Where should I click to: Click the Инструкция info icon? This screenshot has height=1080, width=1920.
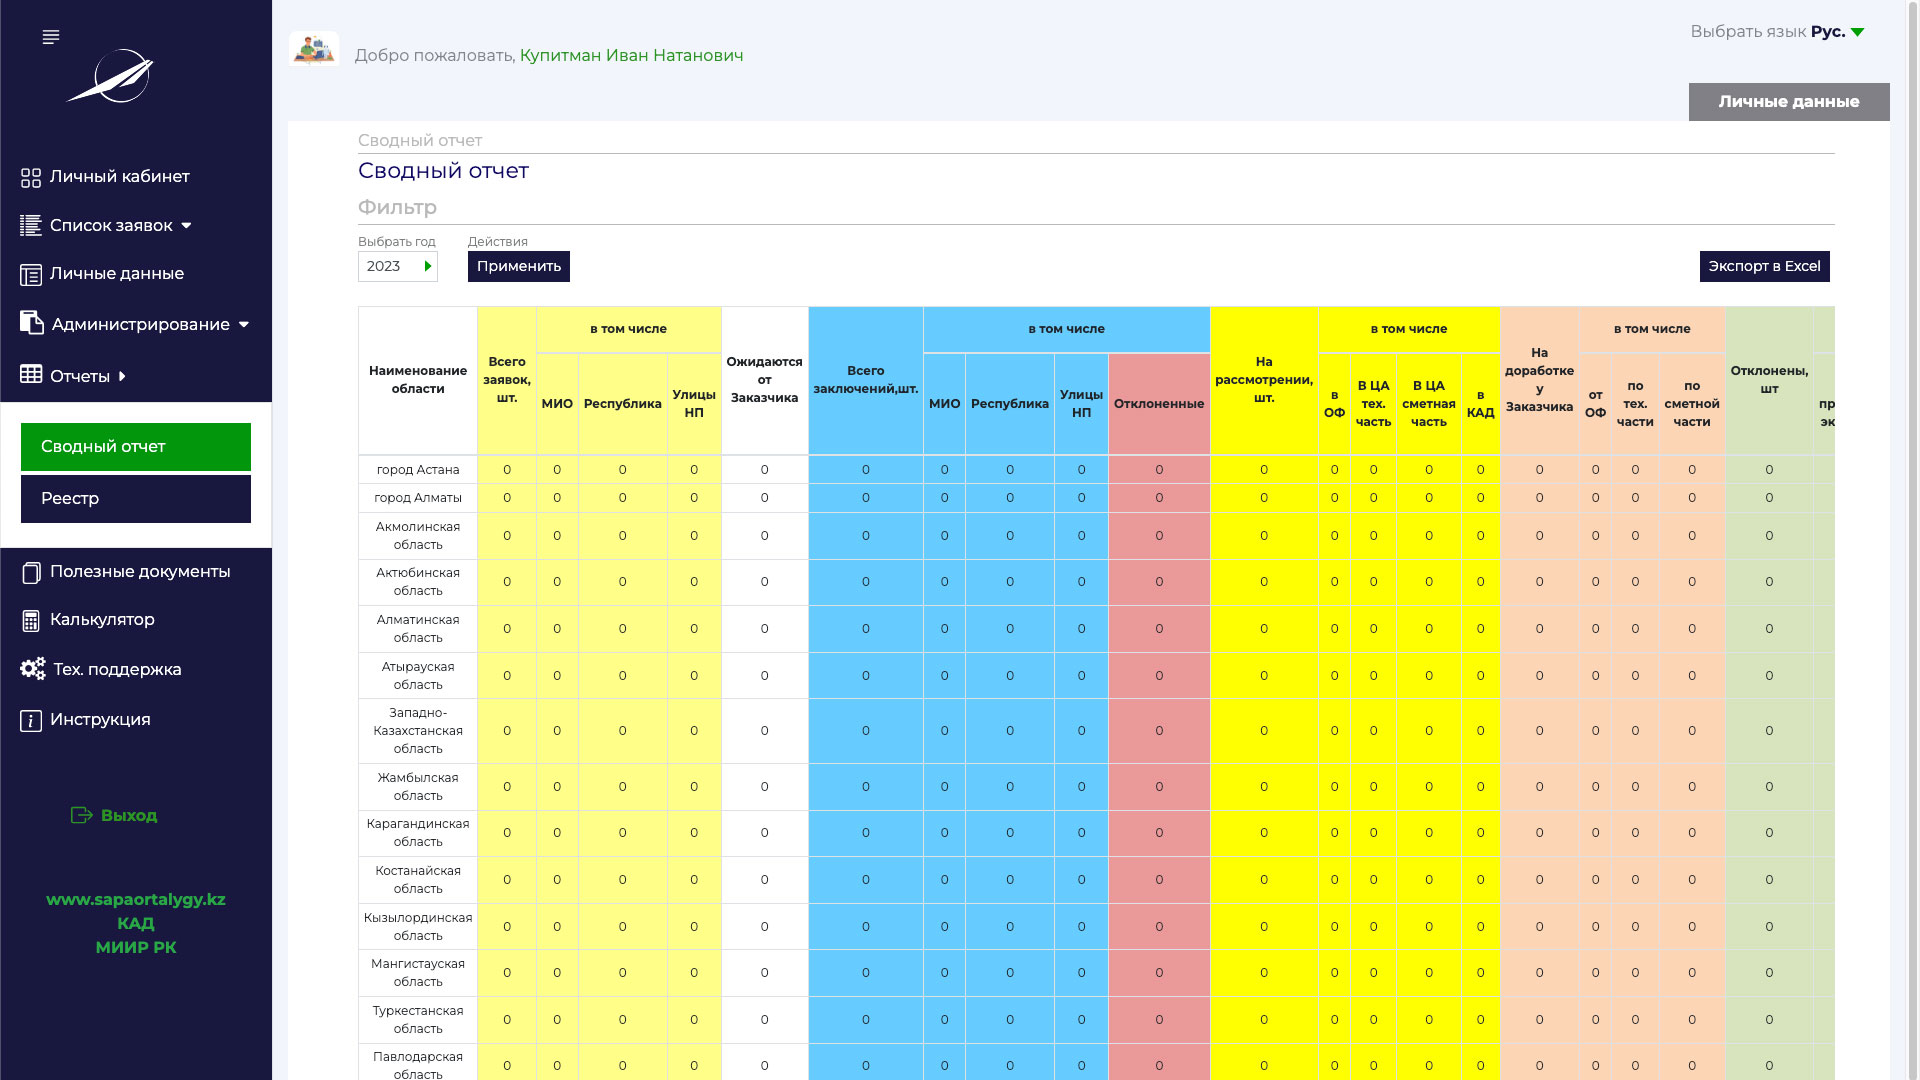(31, 721)
